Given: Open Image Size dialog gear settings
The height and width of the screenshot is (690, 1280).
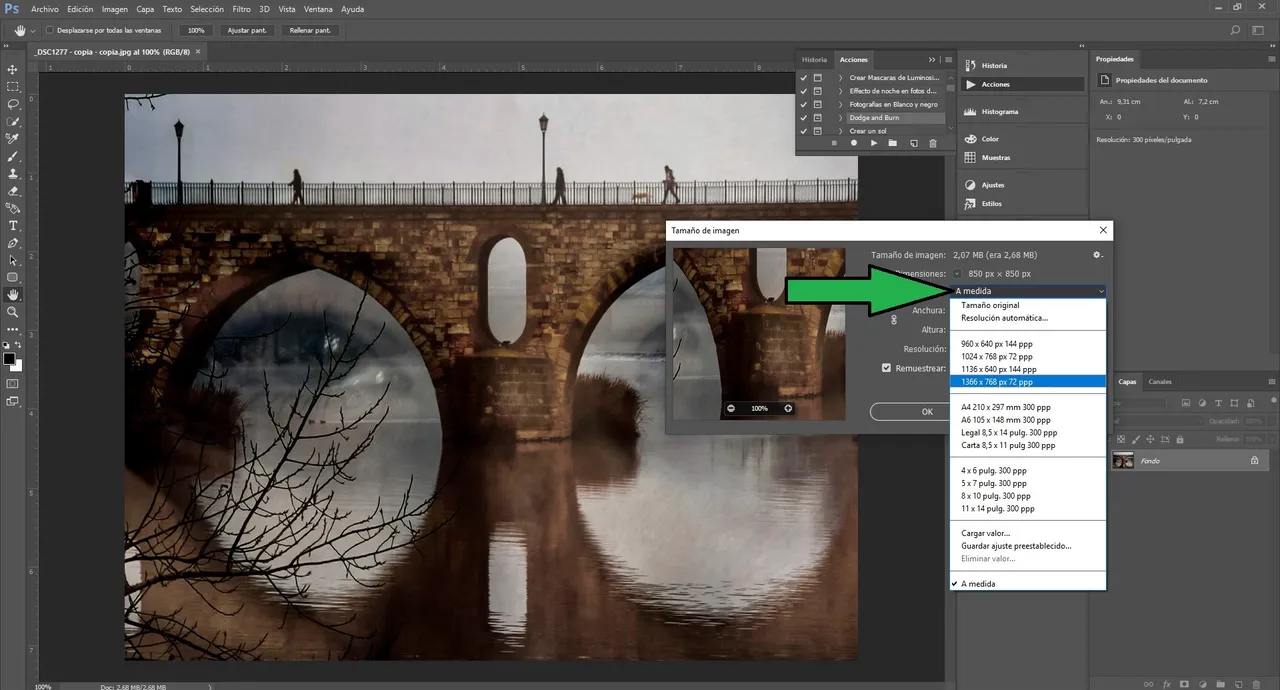Looking at the screenshot, I should 1098,255.
